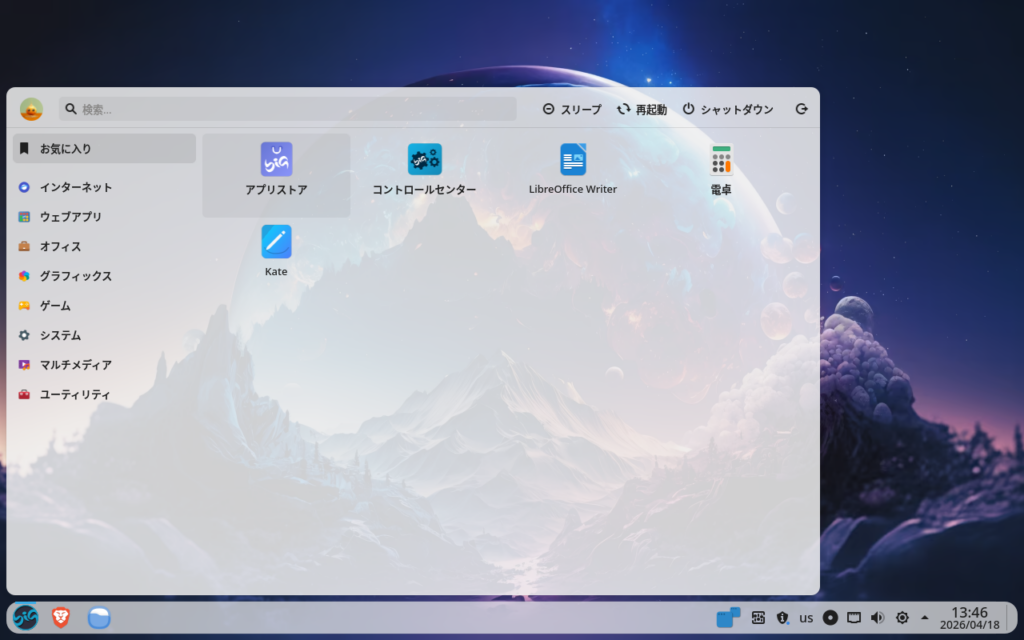
Task: Click the user avatar in the menu header
Action: (31, 109)
